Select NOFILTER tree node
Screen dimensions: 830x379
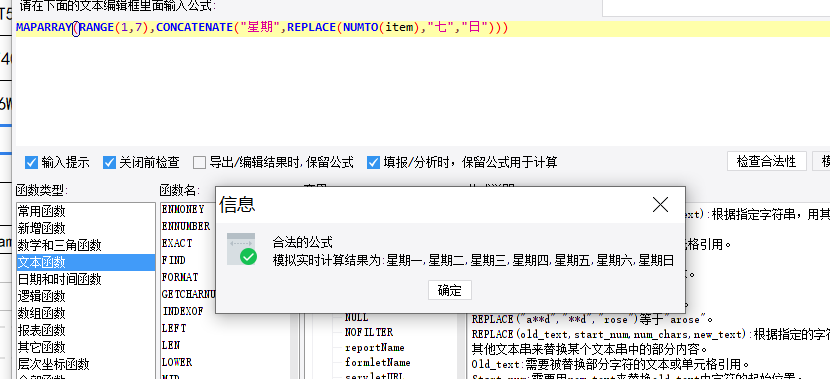(368, 332)
